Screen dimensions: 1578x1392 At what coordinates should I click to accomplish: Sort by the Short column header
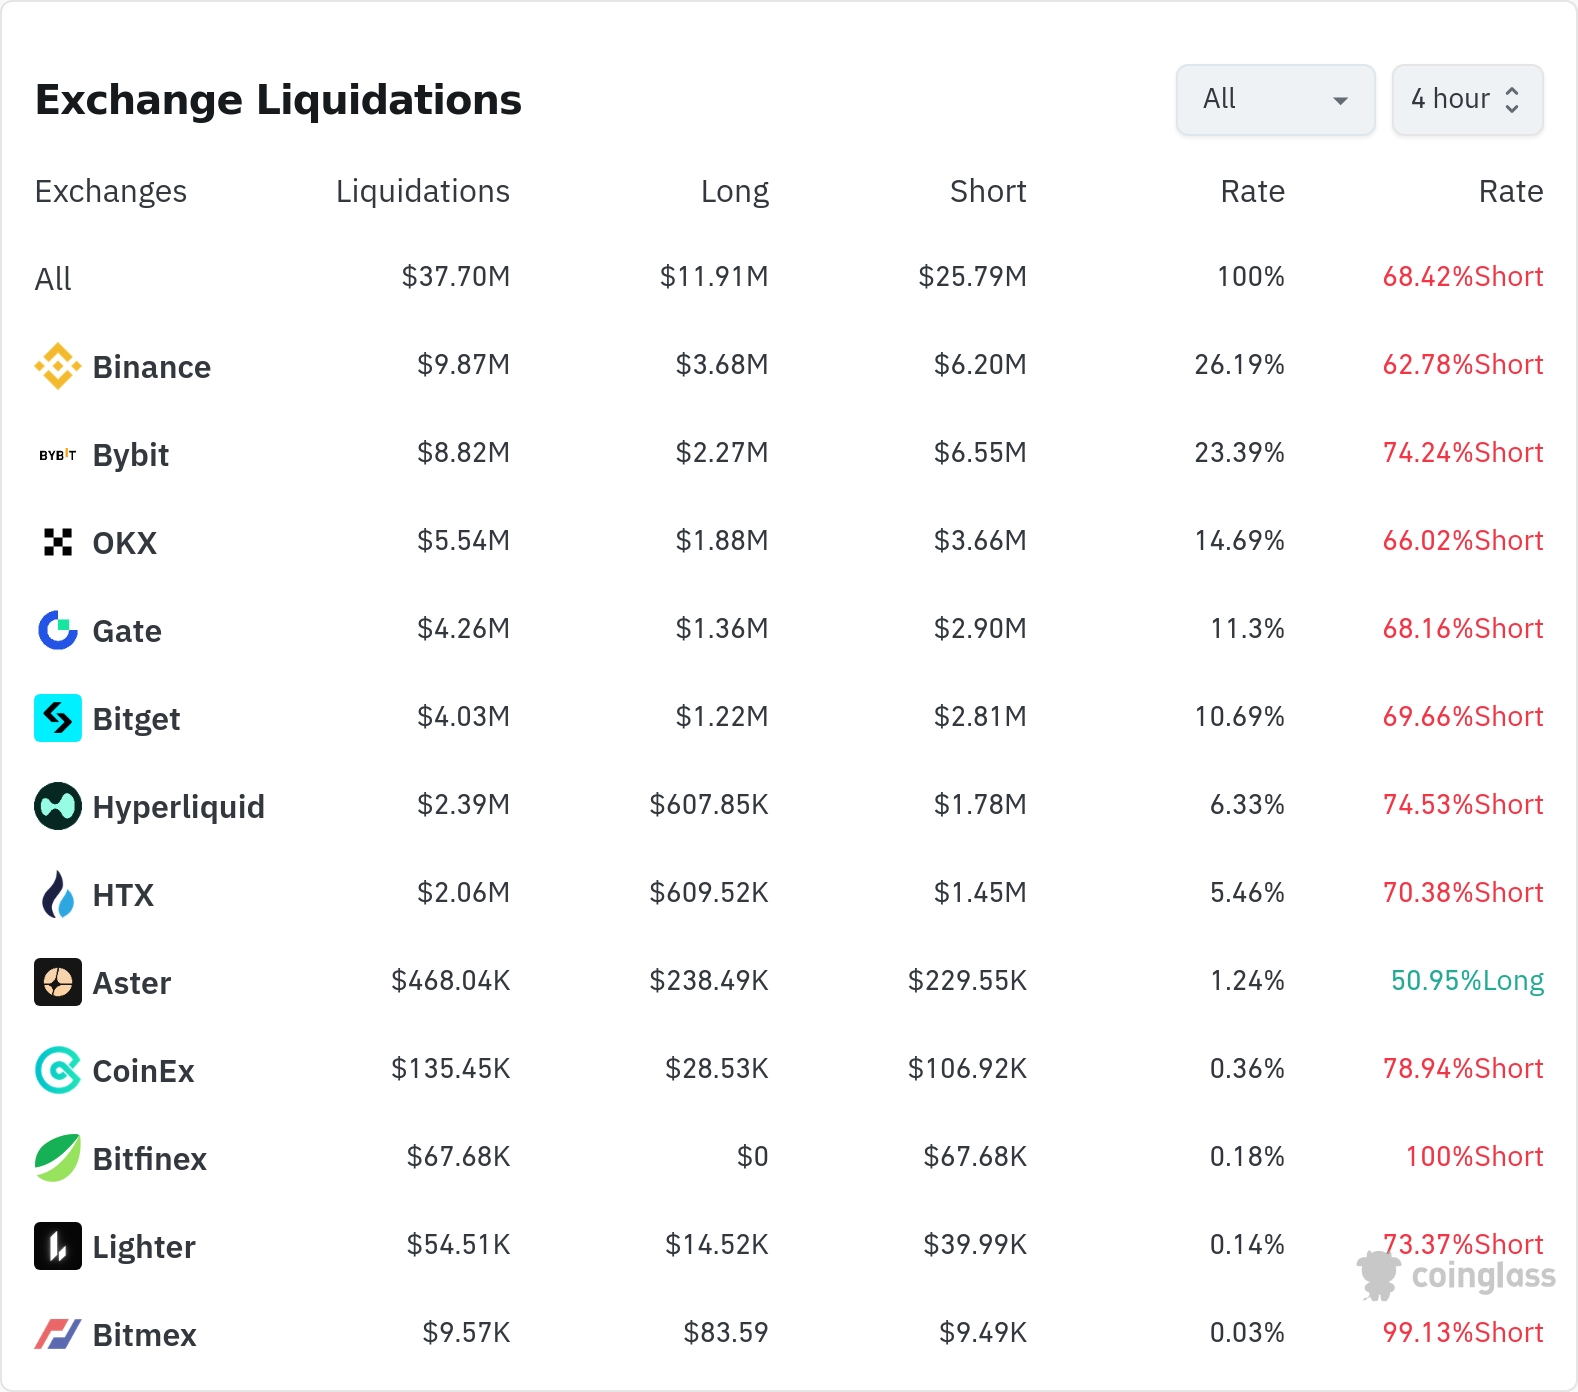click(987, 191)
